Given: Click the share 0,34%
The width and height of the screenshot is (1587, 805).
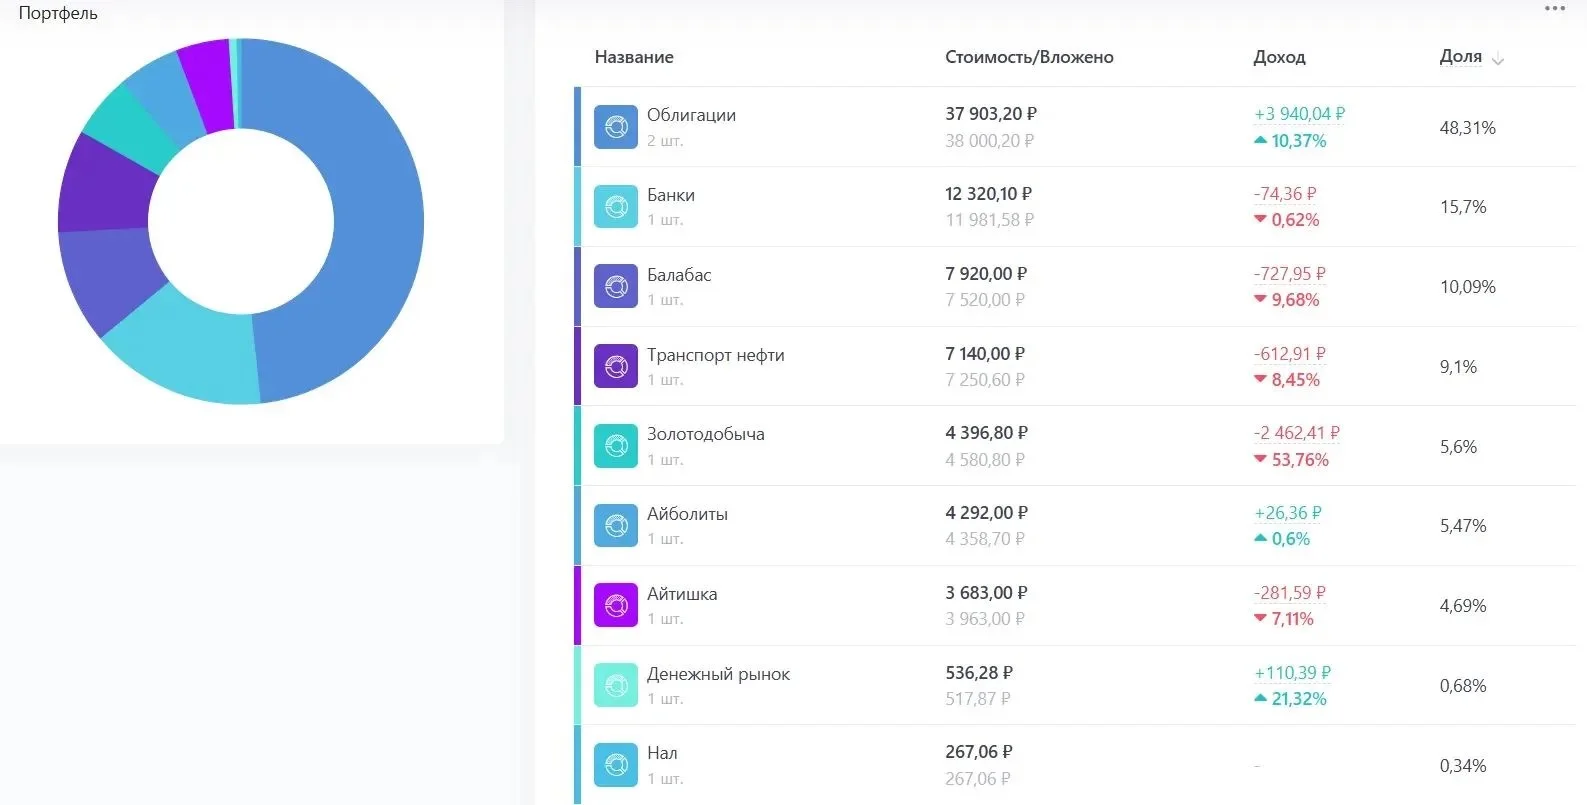Looking at the screenshot, I should coord(1463,766).
